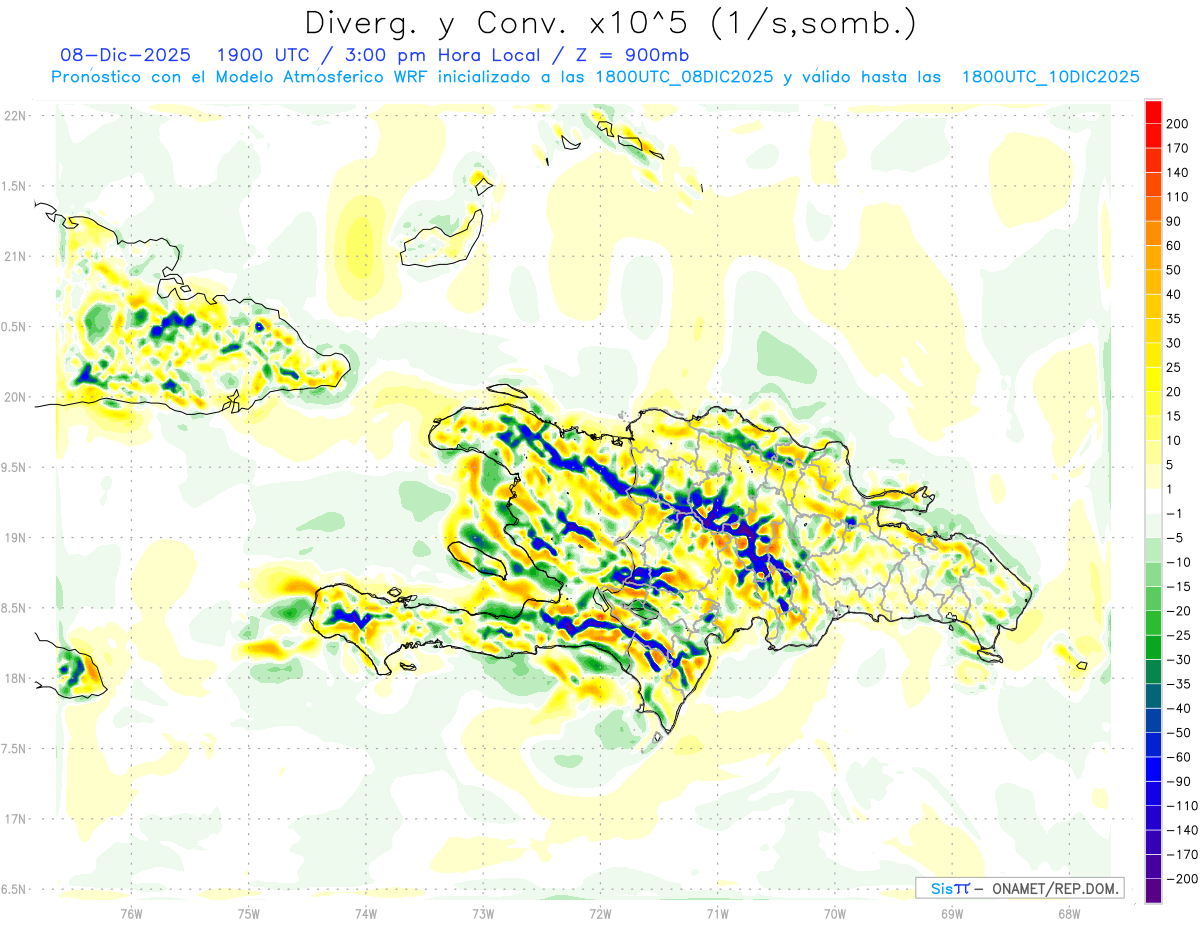This screenshot has width=1200, height=927.
Task: Click the '-5' color scale value
Action: pyautogui.click(x=1174, y=538)
